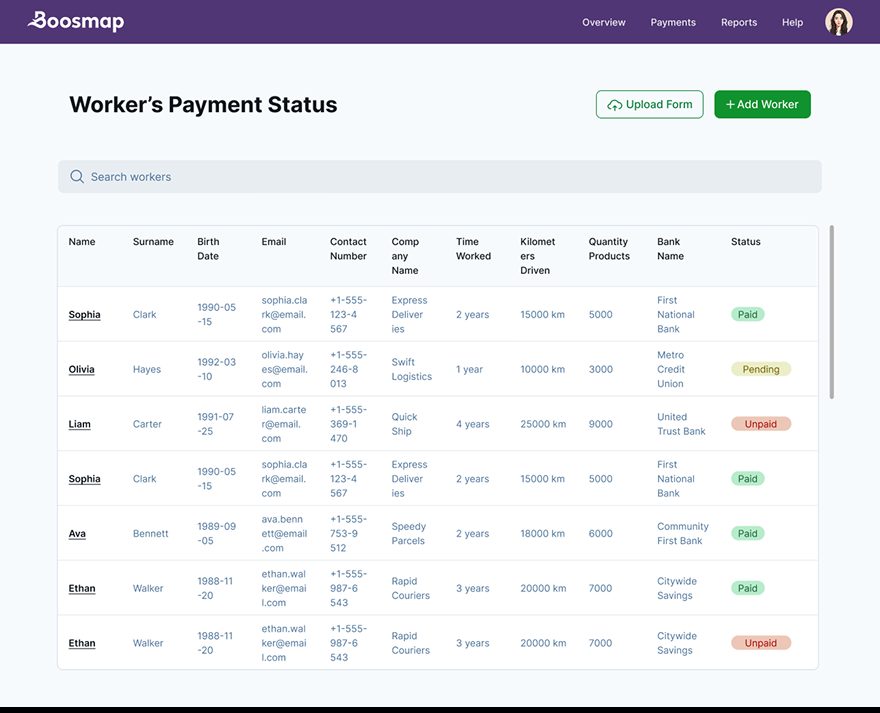Screen dimensions: 880x713
Task: Click quantity 6000
Action: tap(601, 533)
